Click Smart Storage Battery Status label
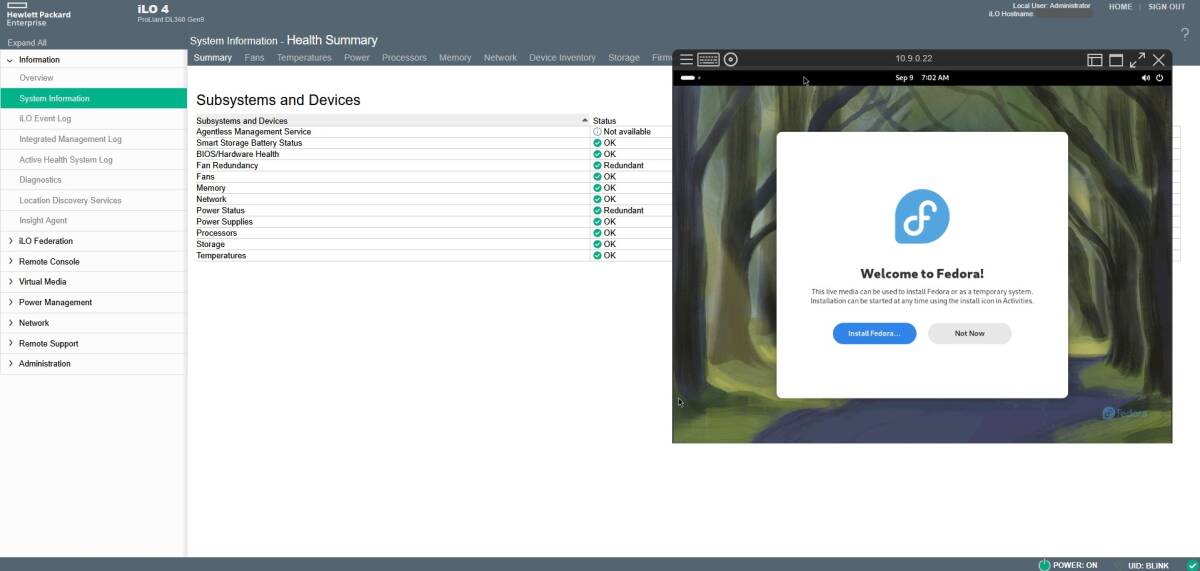 point(249,143)
